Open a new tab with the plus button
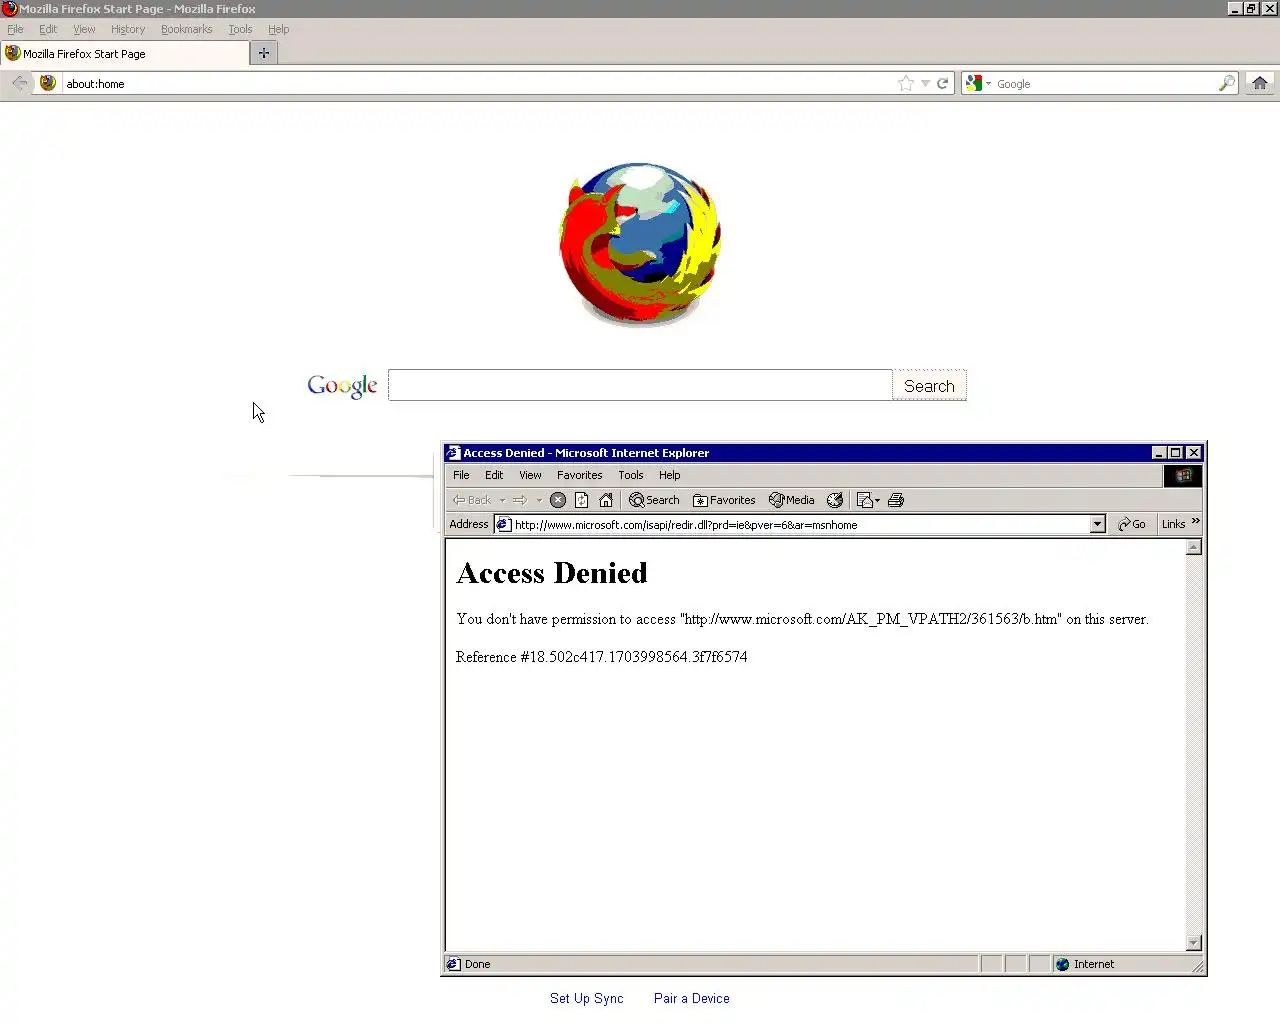Viewport: 1280px width, 1024px height. coord(264,53)
